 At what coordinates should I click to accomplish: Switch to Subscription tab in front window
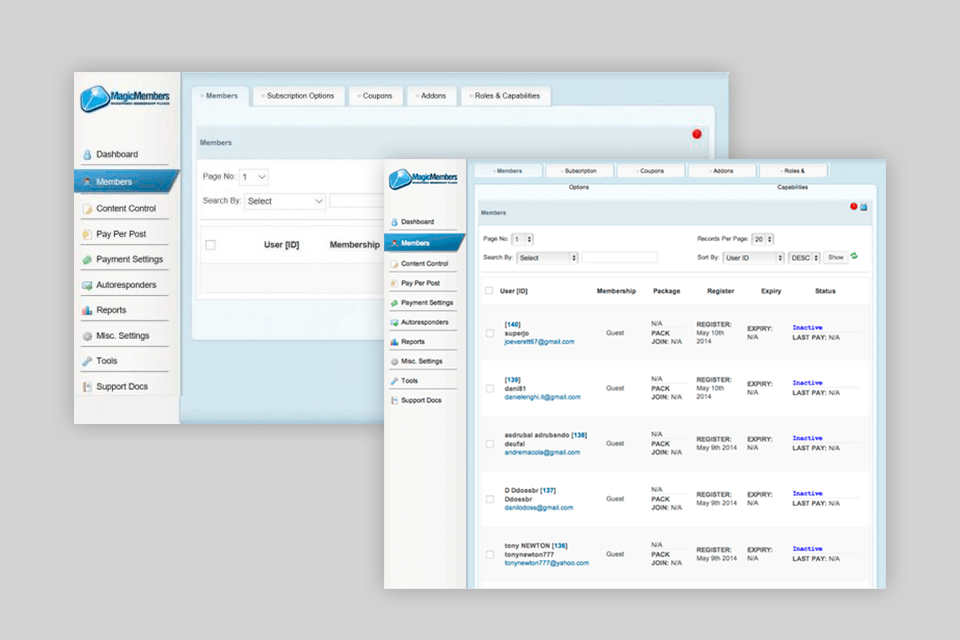tap(579, 171)
